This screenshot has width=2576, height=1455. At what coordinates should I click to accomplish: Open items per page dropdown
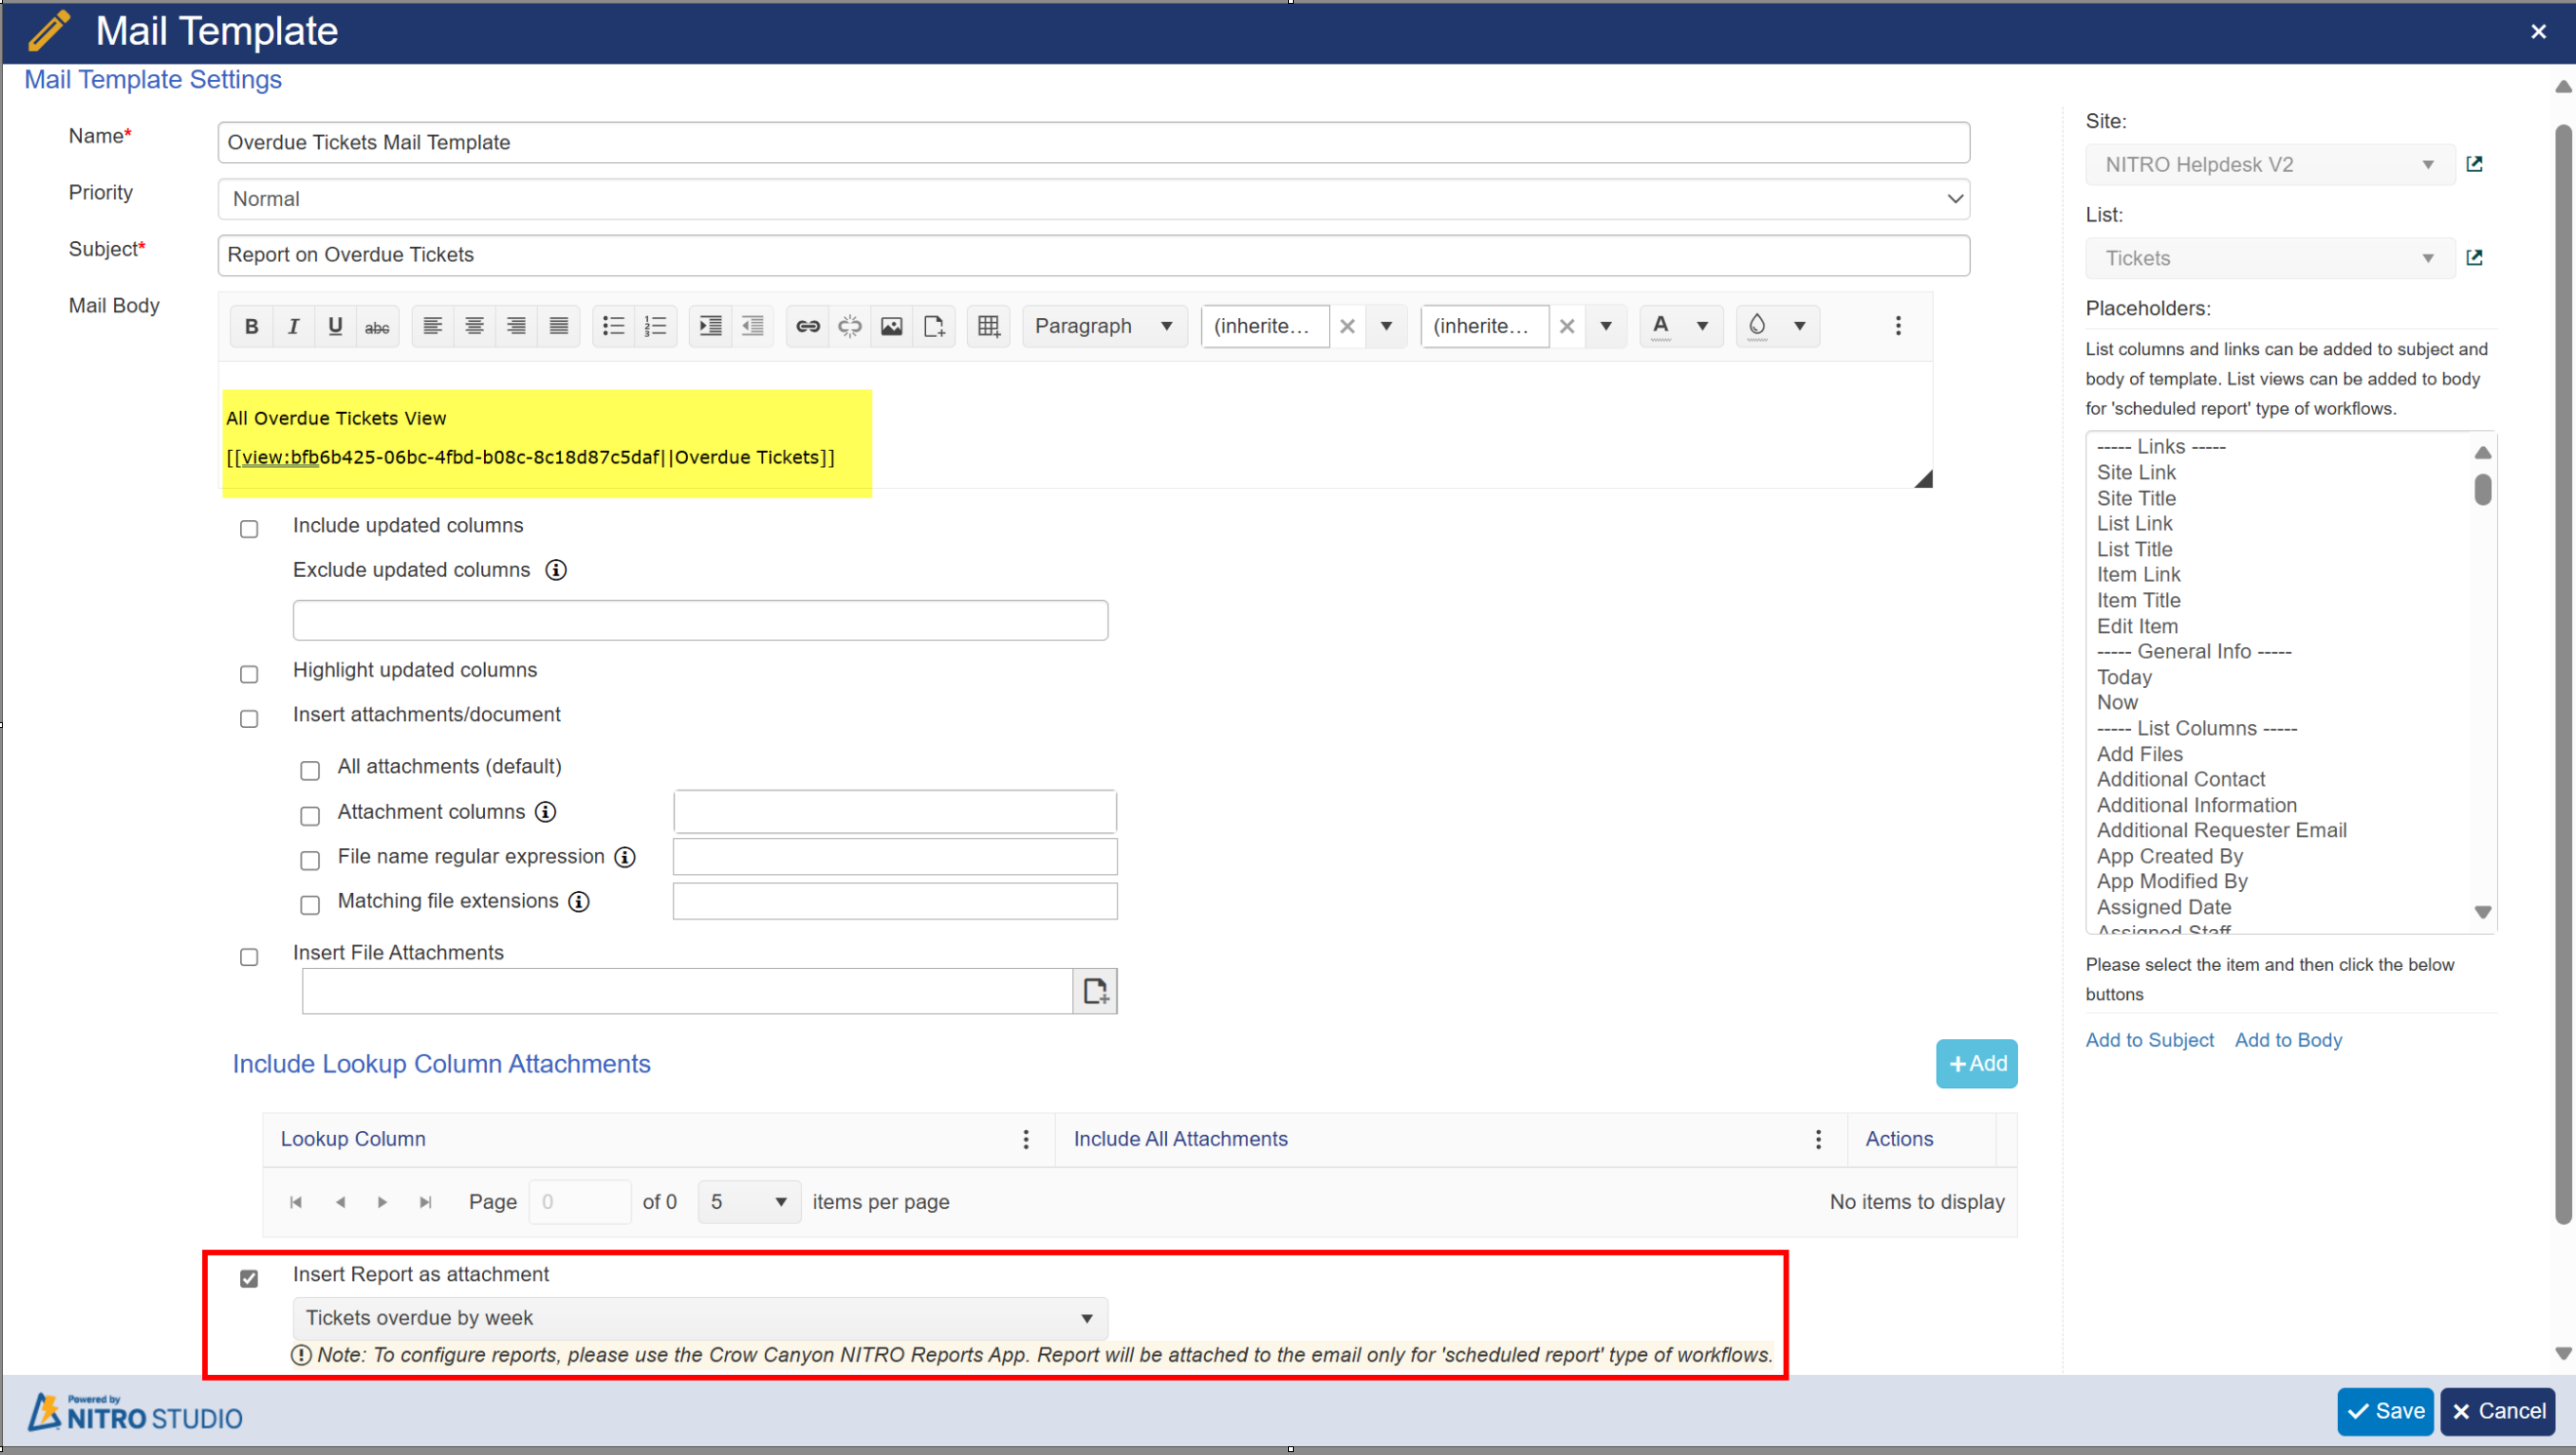749,1202
